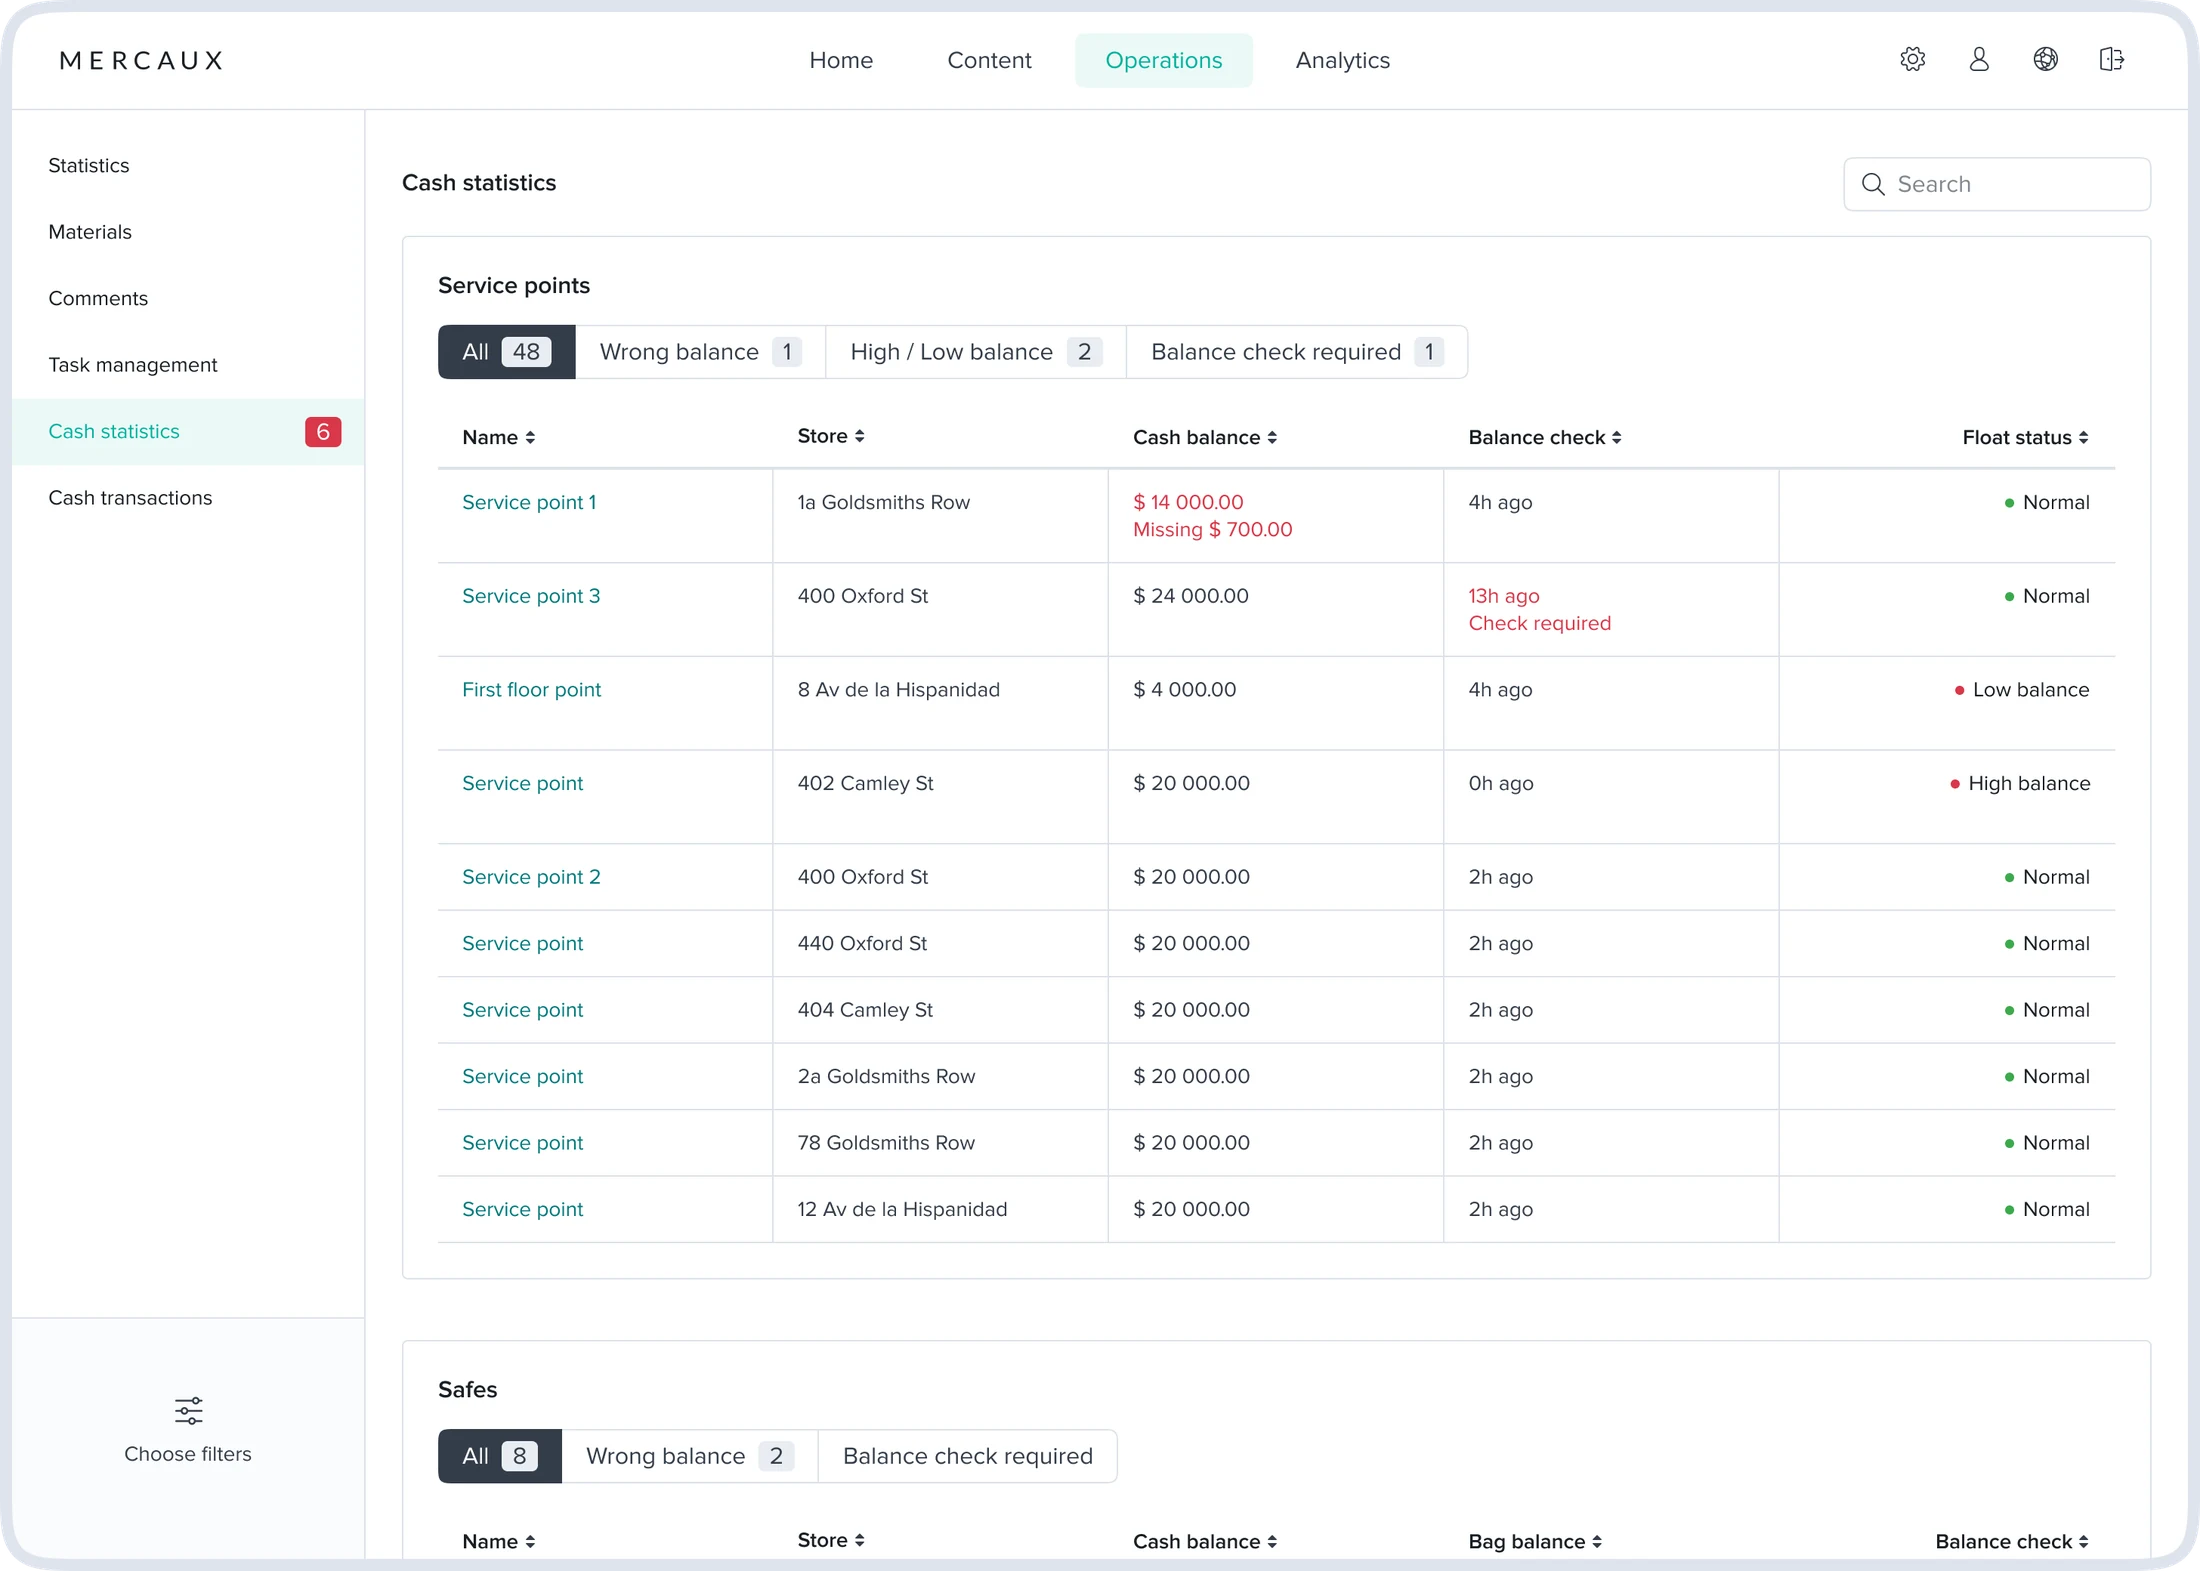Screen dimensions: 2200x1571
Task: Click the magnifier icon in search box
Action: tap(1873, 184)
